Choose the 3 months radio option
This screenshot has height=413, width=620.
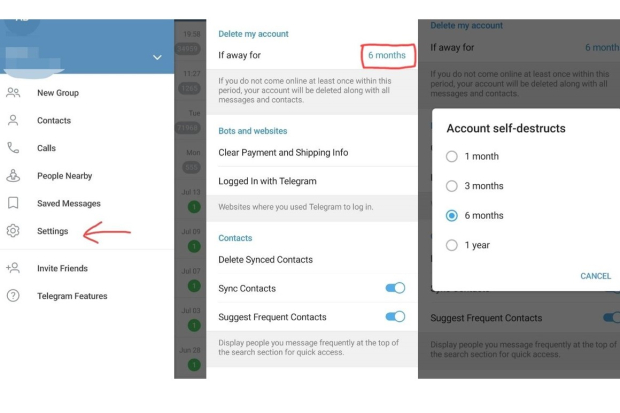click(x=452, y=186)
